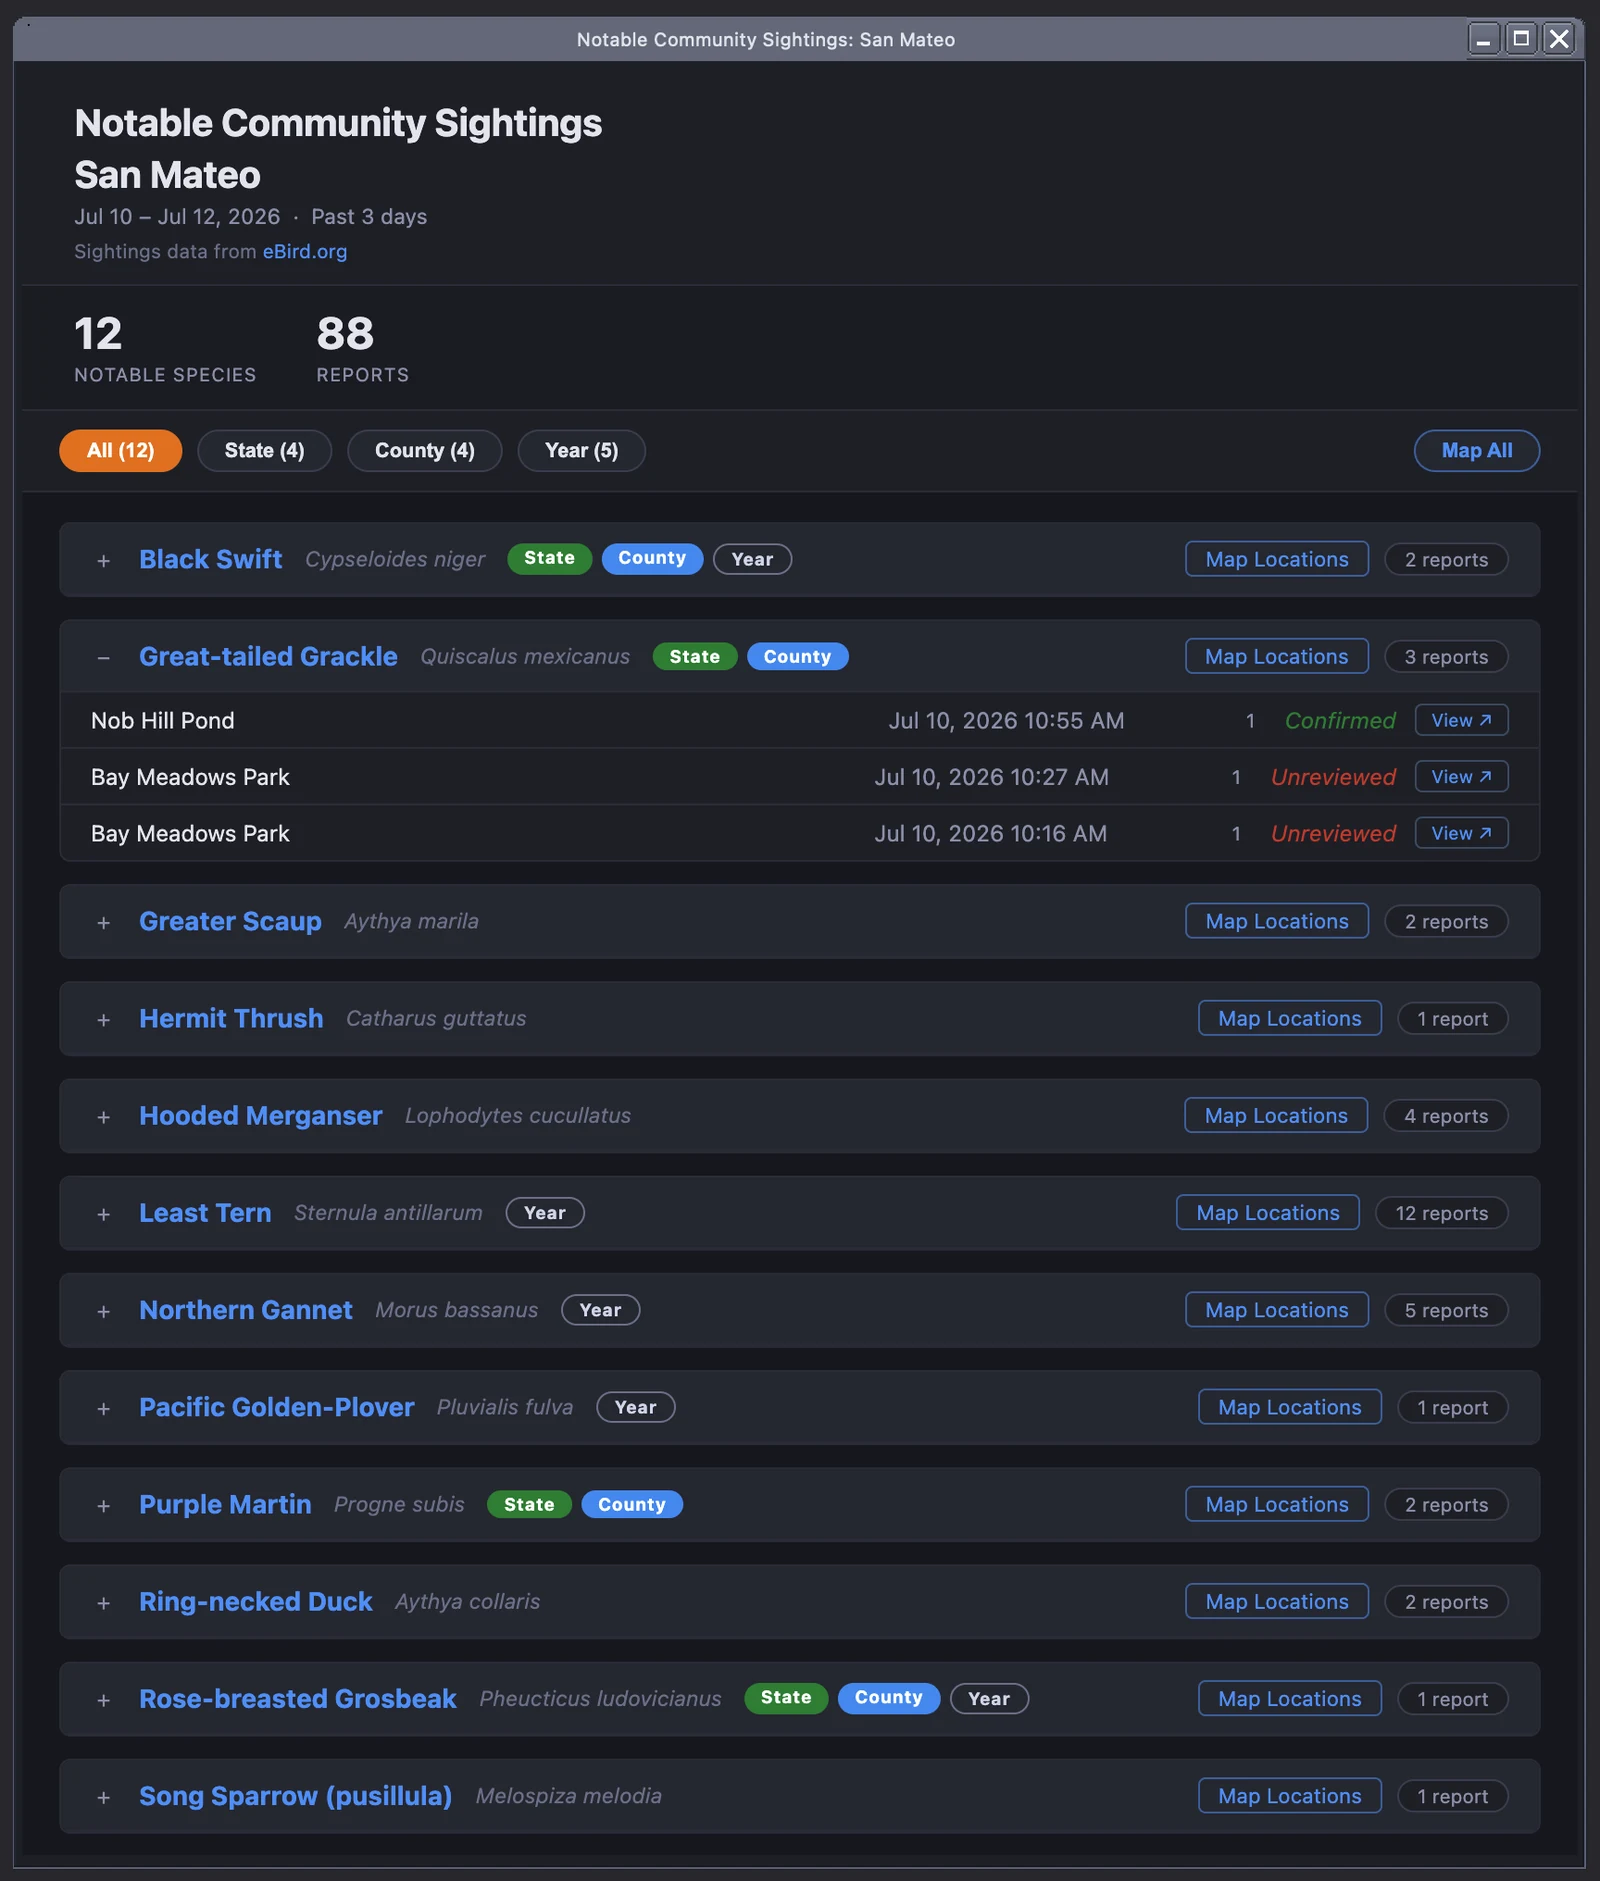Screen dimensions: 1600x1881
Task: Expand the Northern Gannet entry
Action: tap(103, 1311)
